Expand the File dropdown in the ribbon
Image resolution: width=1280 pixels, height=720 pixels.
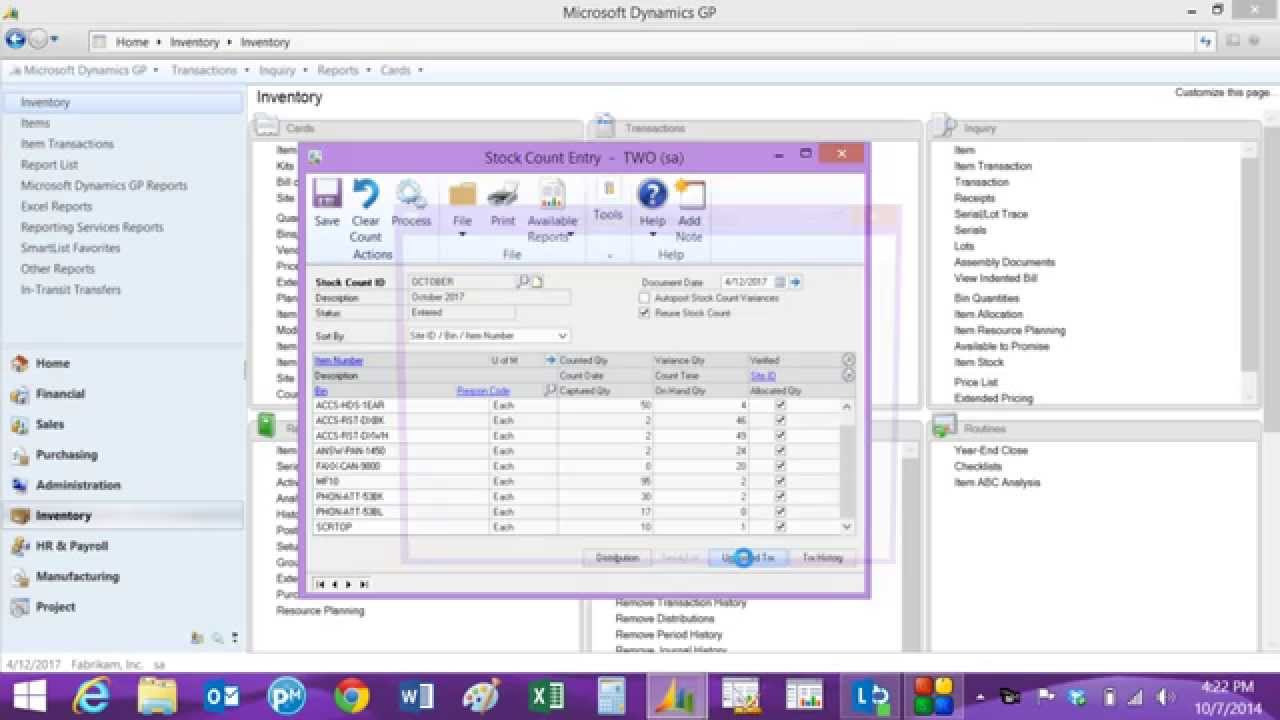click(462, 235)
